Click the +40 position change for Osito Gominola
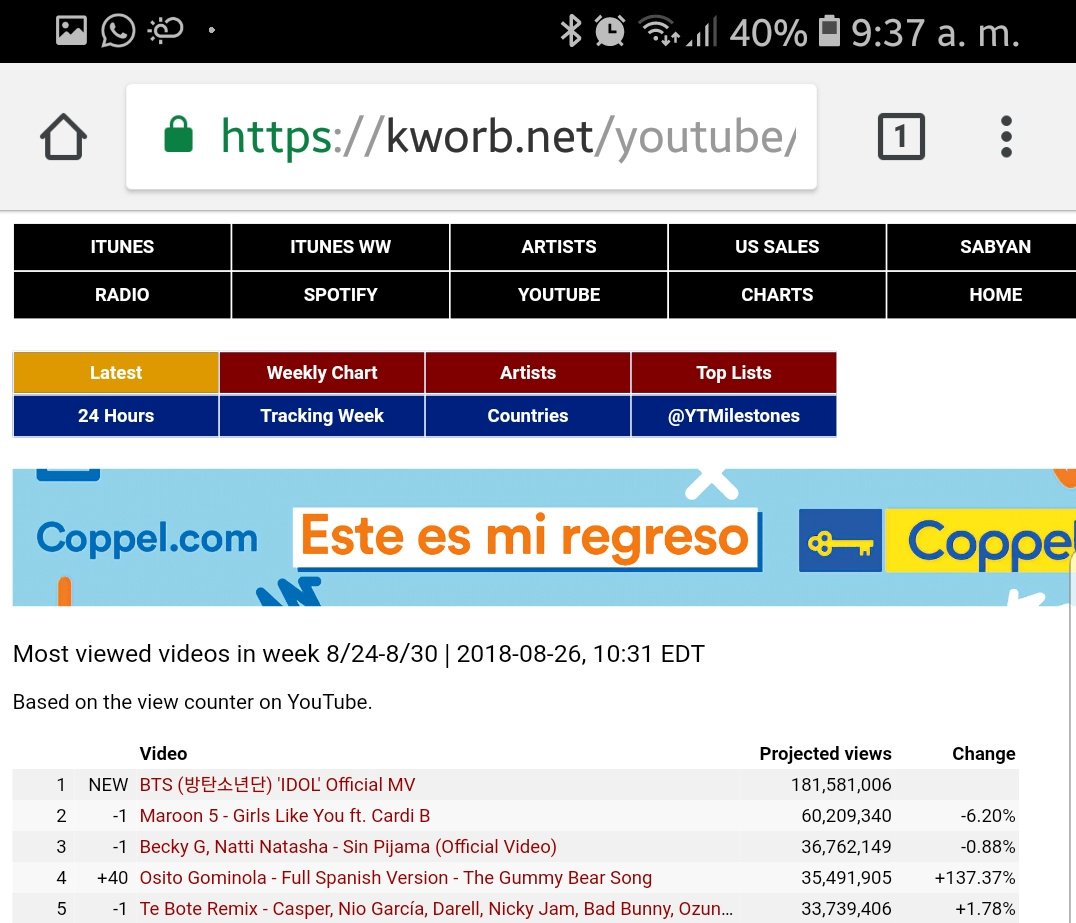 113,878
